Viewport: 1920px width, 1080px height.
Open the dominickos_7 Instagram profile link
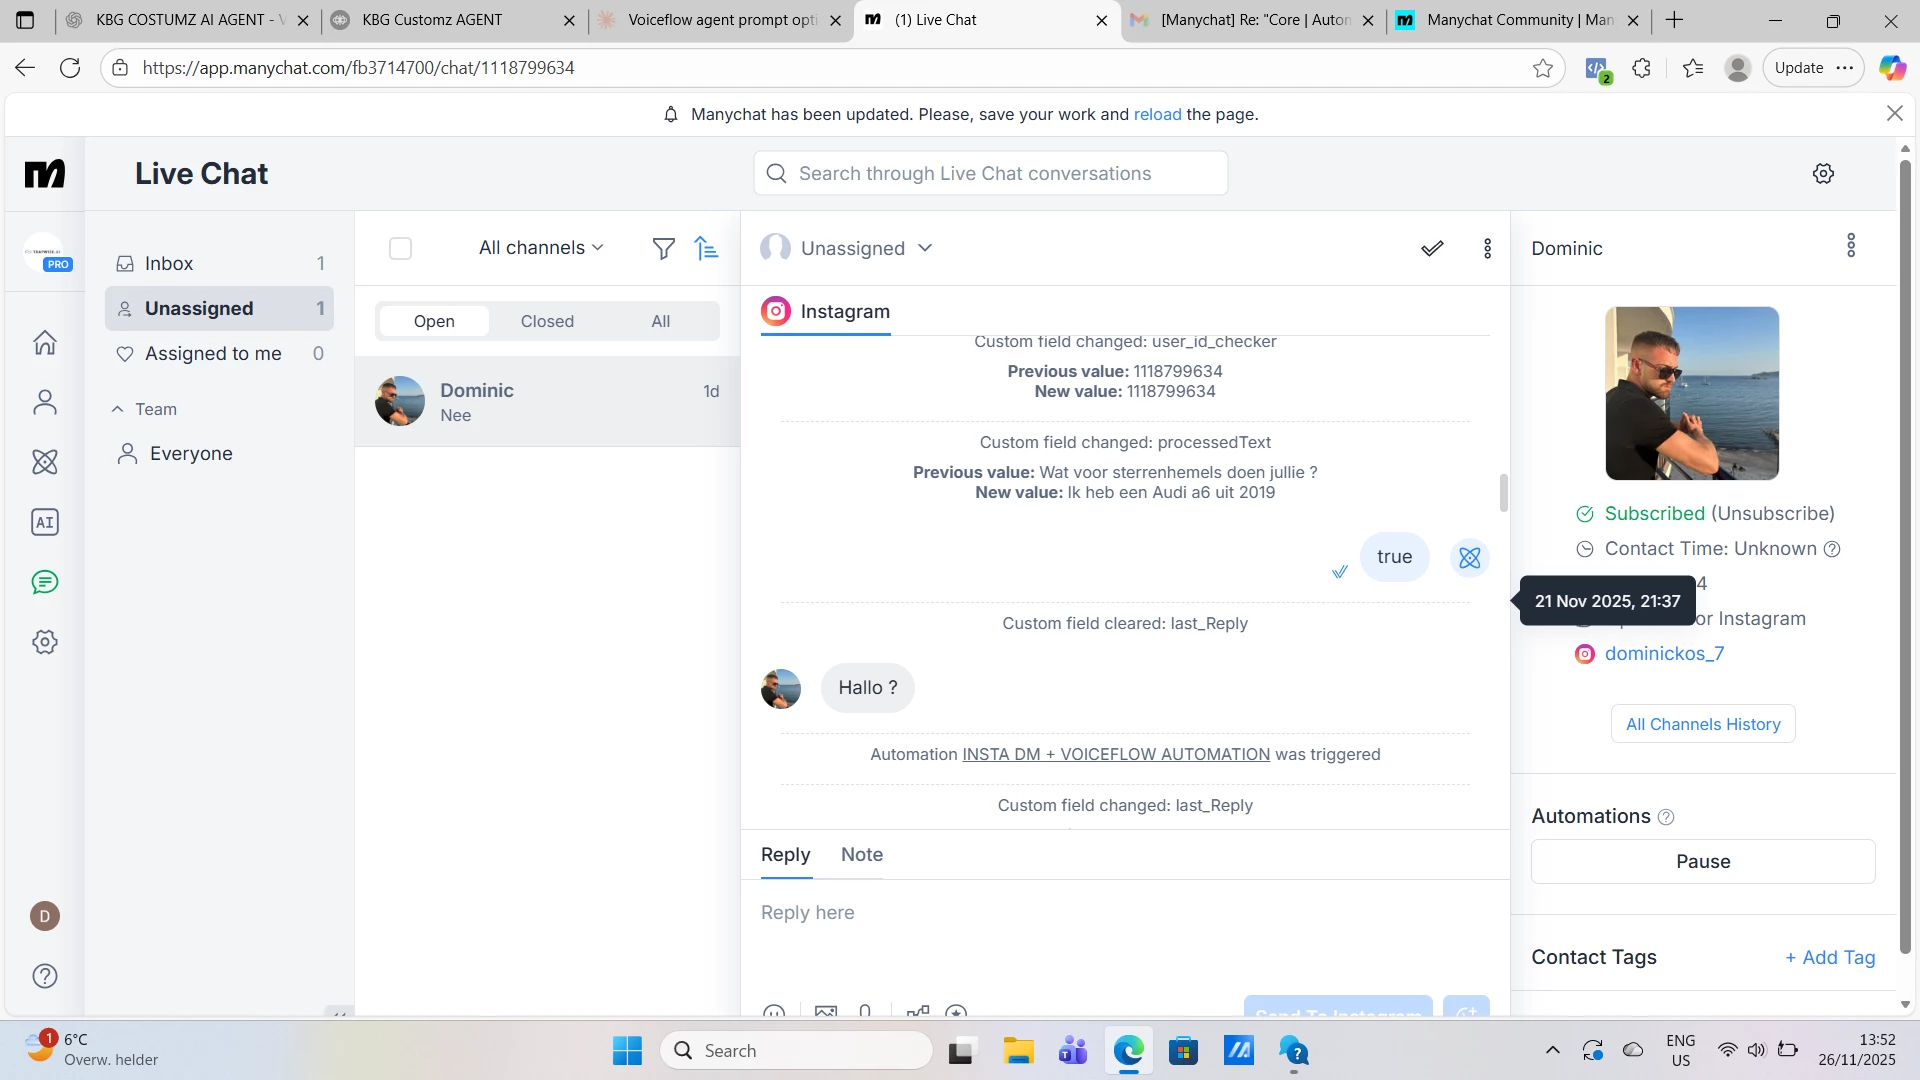click(x=1664, y=654)
